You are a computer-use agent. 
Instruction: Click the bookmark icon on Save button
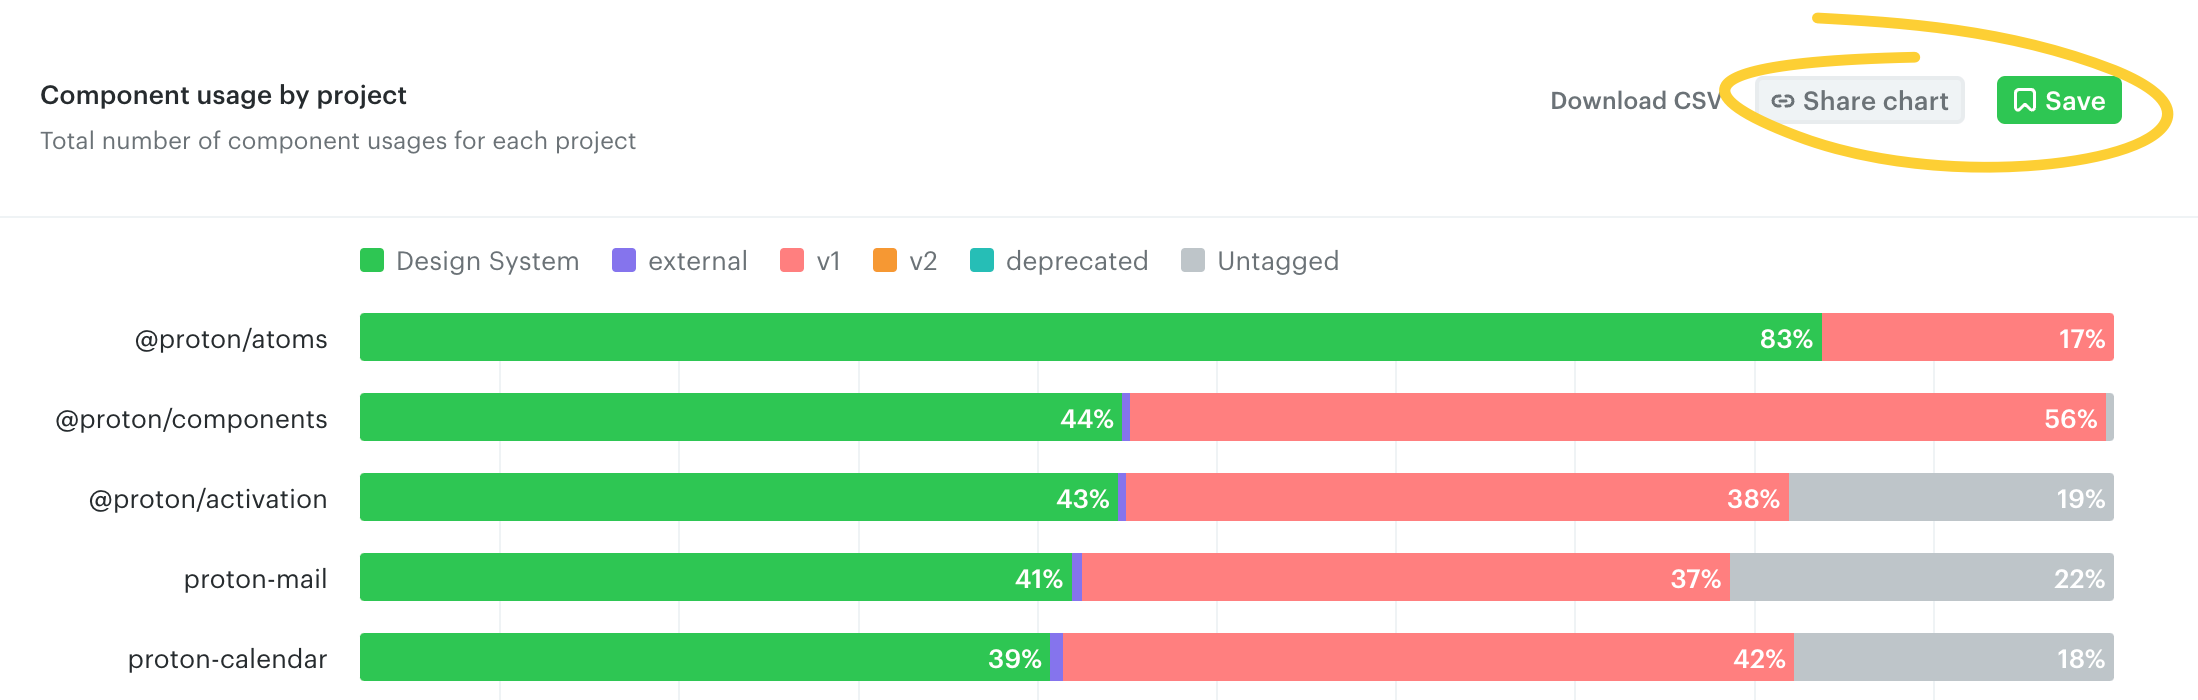(x=2024, y=101)
